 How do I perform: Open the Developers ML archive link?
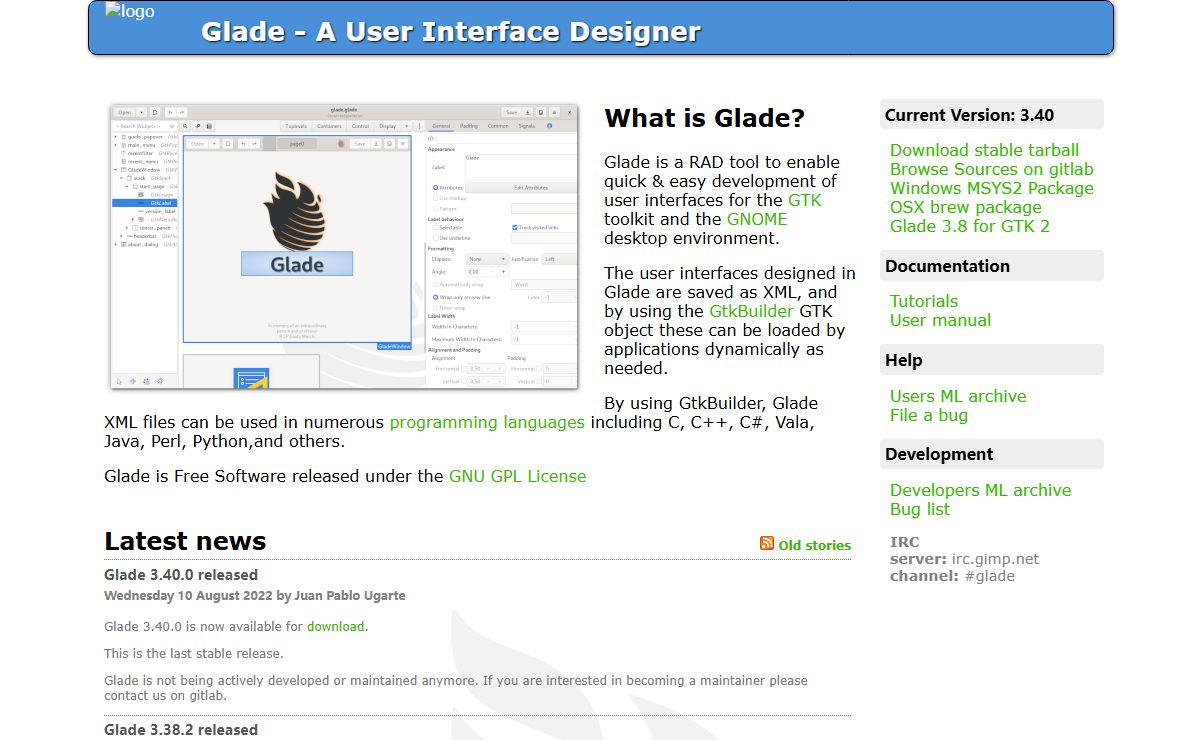(x=981, y=490)
